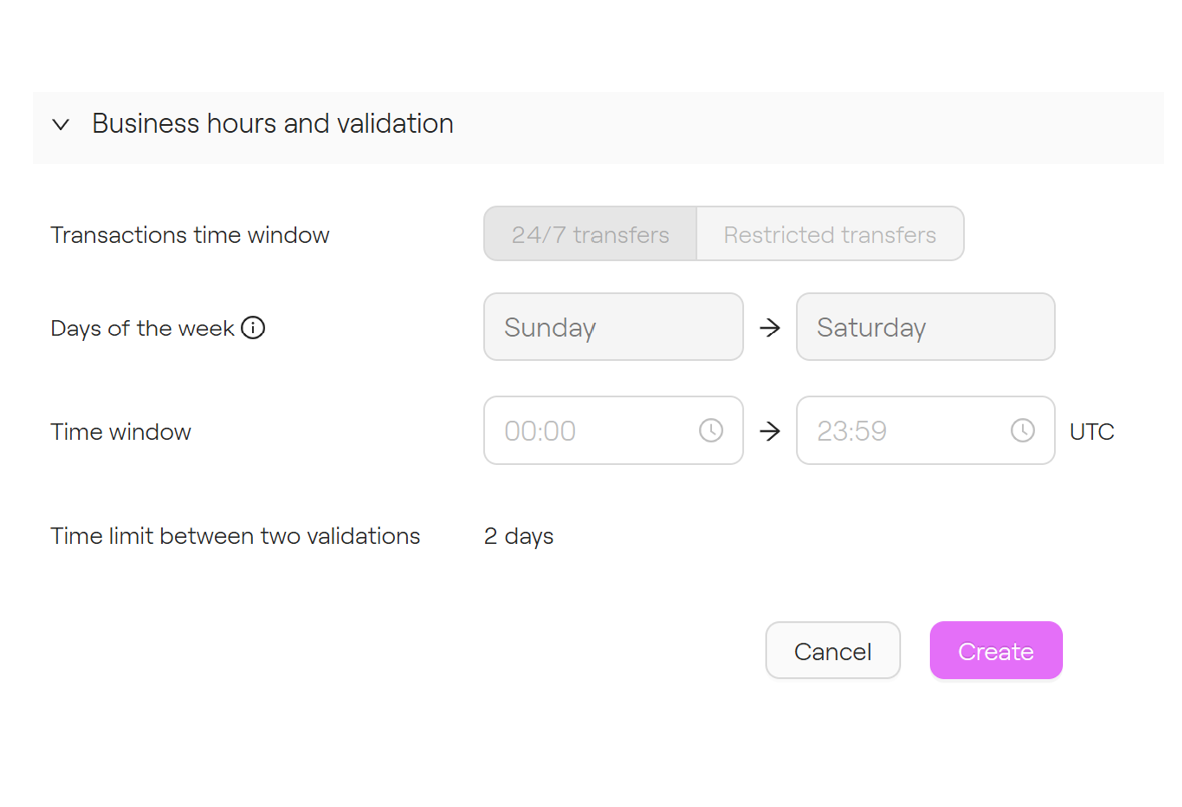Image resolution: width=1182 pixels, height=807 pixels.
Task: Click the arrow between the time fields
Action: (x=770, y=432)
